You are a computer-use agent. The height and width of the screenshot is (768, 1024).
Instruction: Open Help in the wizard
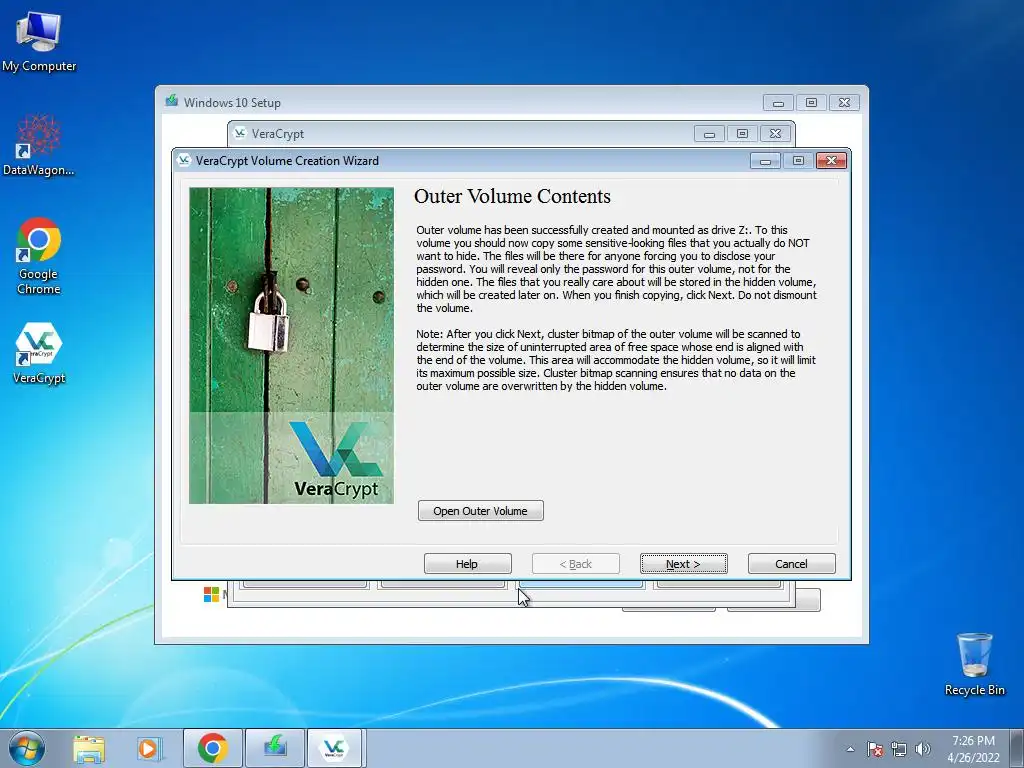[468, 564]
